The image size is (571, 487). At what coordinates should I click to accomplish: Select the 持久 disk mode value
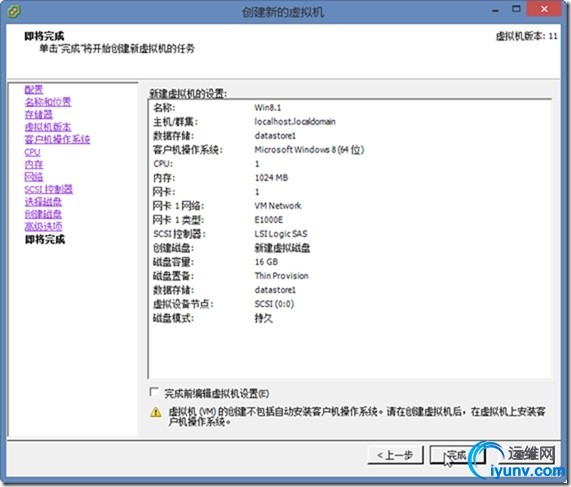pyautogui.click(x=264, y=318)
